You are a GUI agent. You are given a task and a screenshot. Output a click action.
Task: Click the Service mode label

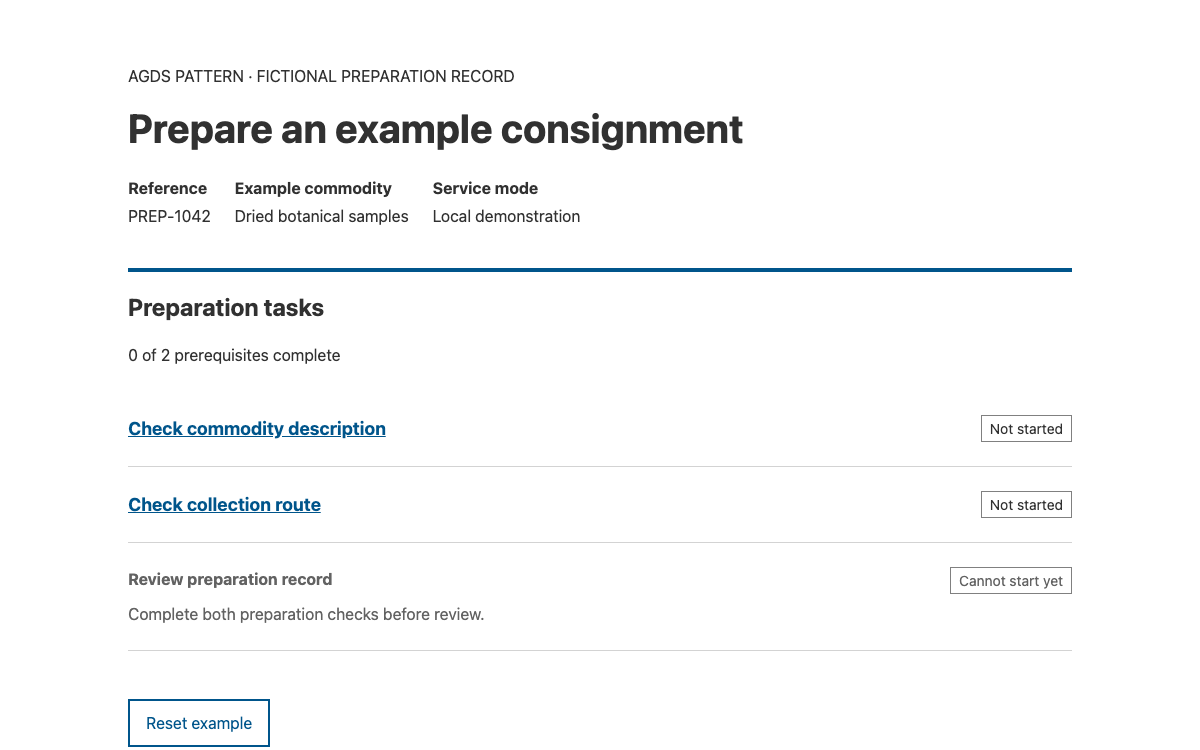coord(485,188)
